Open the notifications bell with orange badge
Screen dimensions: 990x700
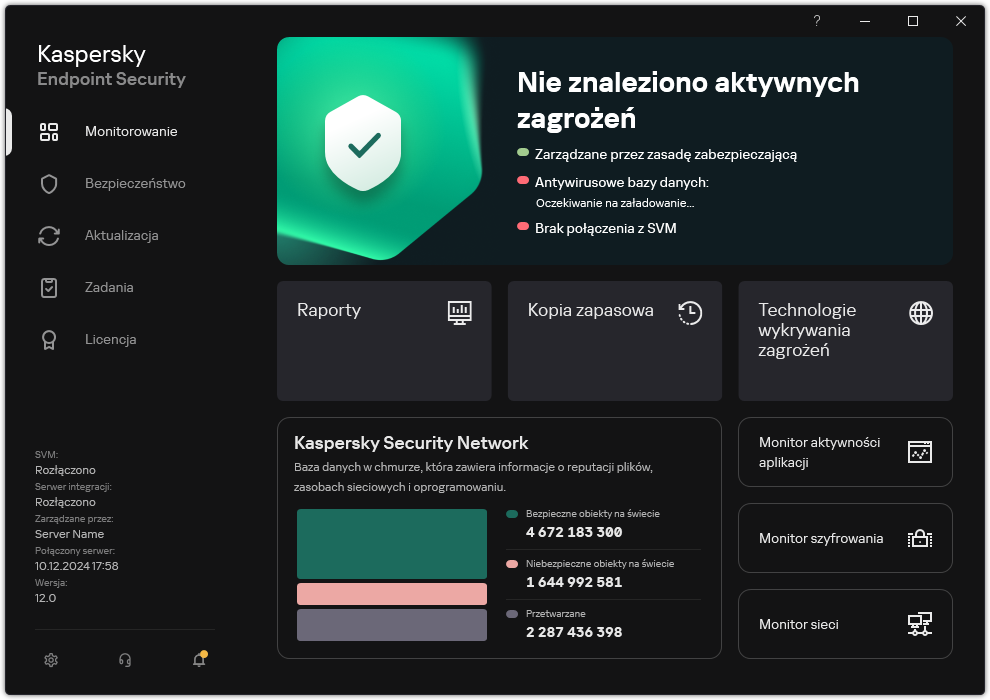click(x=198, y=660)
